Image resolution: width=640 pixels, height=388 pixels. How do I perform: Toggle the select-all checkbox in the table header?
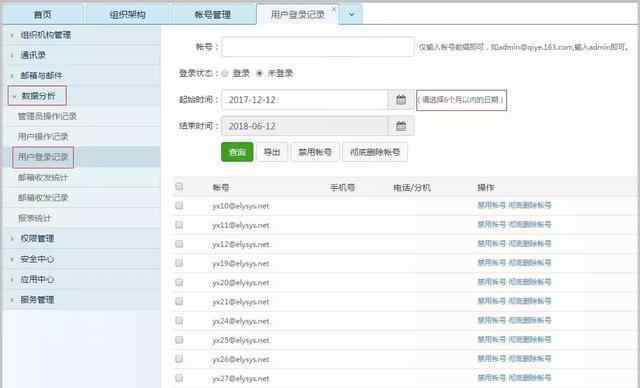(179, 187)
